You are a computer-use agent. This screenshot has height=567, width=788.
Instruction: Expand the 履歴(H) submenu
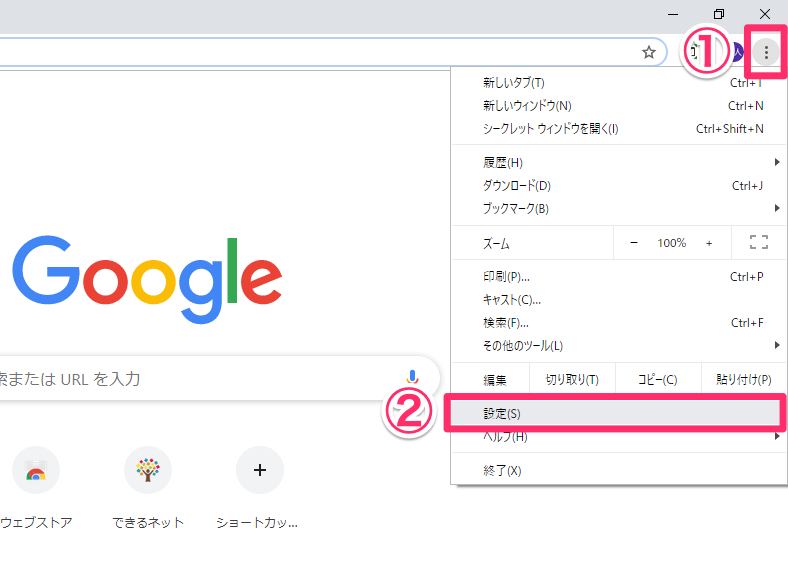coord(619,162)
